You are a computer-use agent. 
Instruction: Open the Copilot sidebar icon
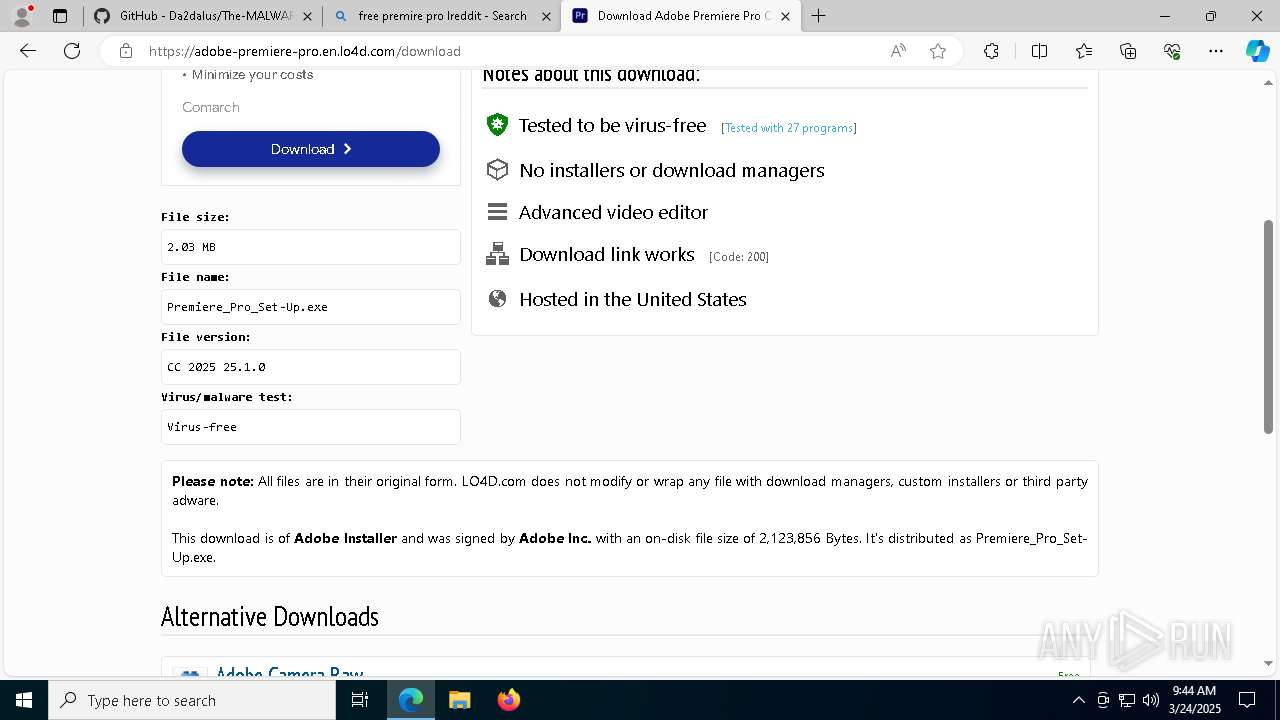pyautogui.click(x=1257, y=51)
